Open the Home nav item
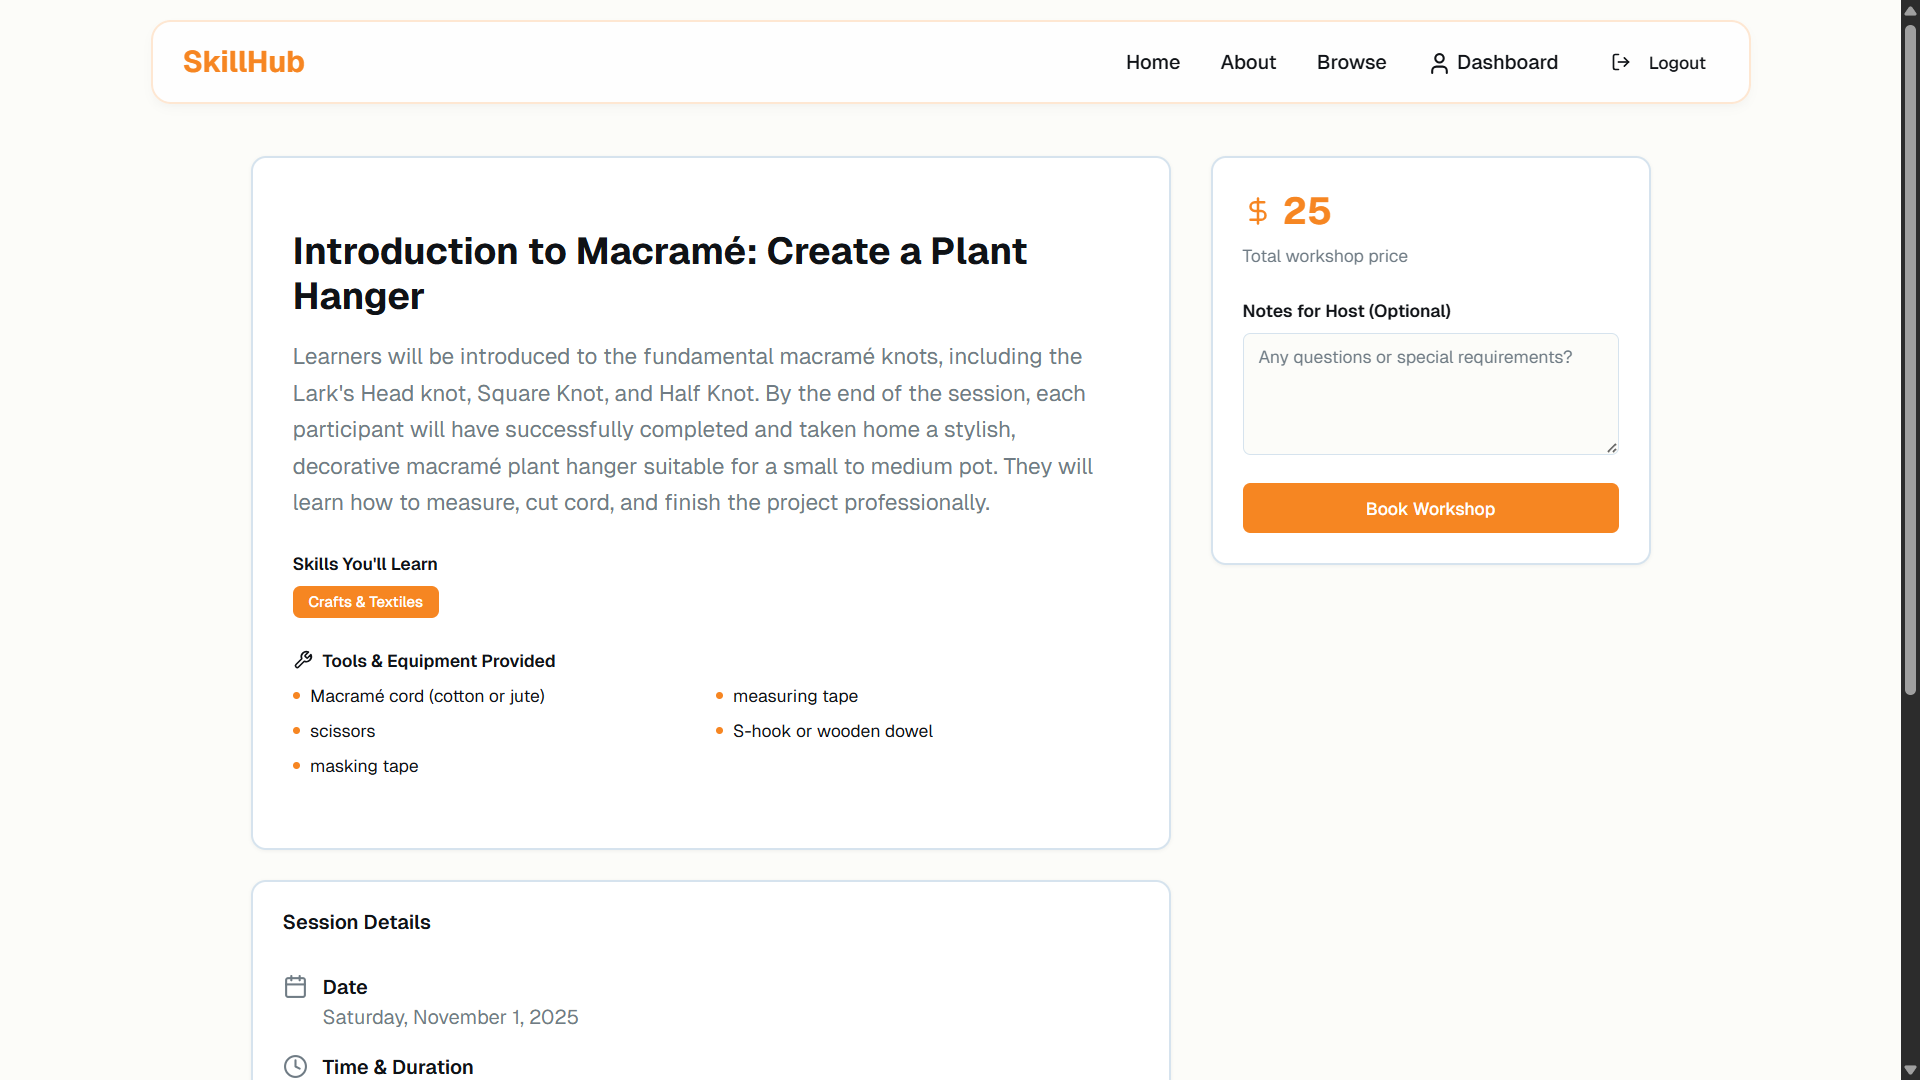 point(1152,62)
